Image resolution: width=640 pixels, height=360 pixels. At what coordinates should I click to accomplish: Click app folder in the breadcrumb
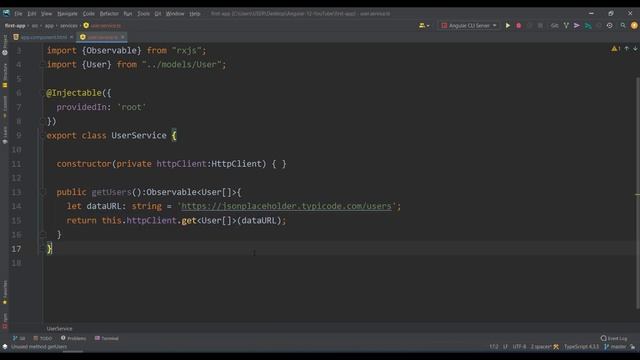coord(49,25)
